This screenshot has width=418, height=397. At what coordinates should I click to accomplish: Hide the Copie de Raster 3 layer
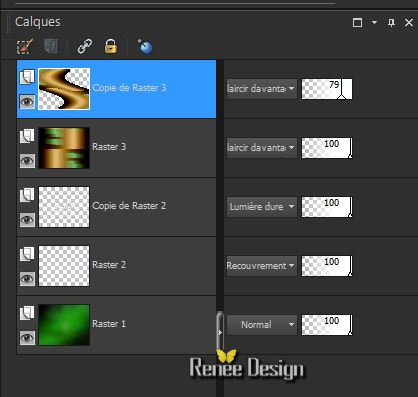tap(27, 101)
